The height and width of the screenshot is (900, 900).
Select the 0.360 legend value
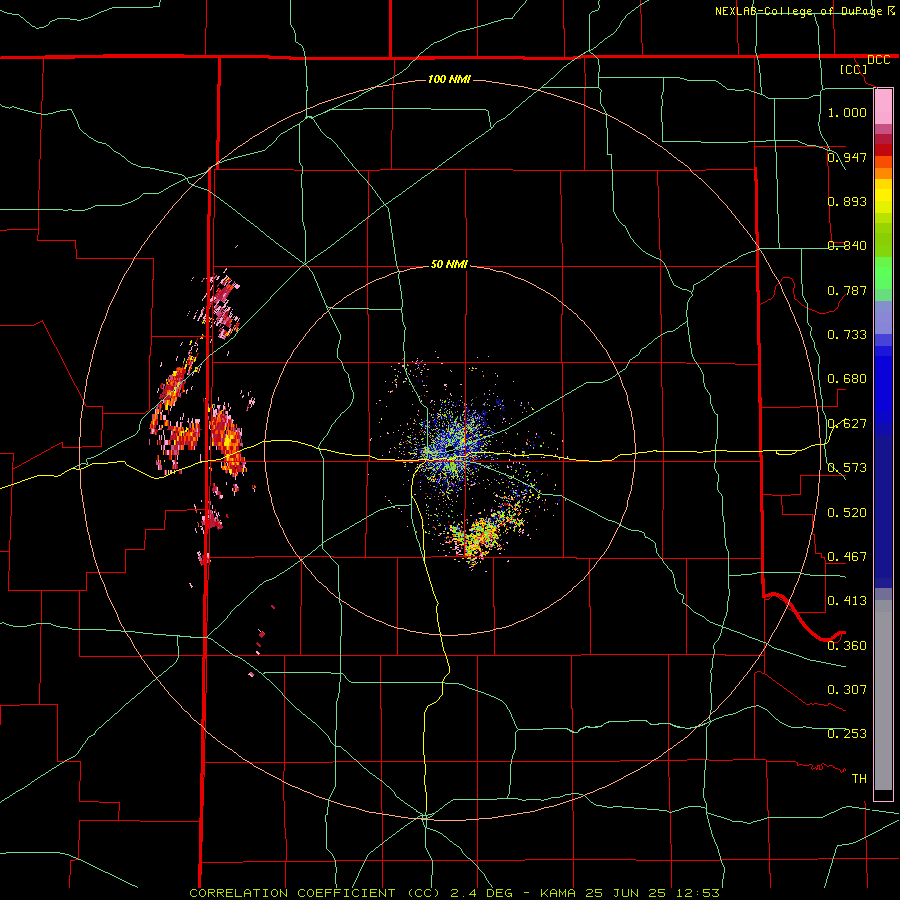click(x=847, y=646)
